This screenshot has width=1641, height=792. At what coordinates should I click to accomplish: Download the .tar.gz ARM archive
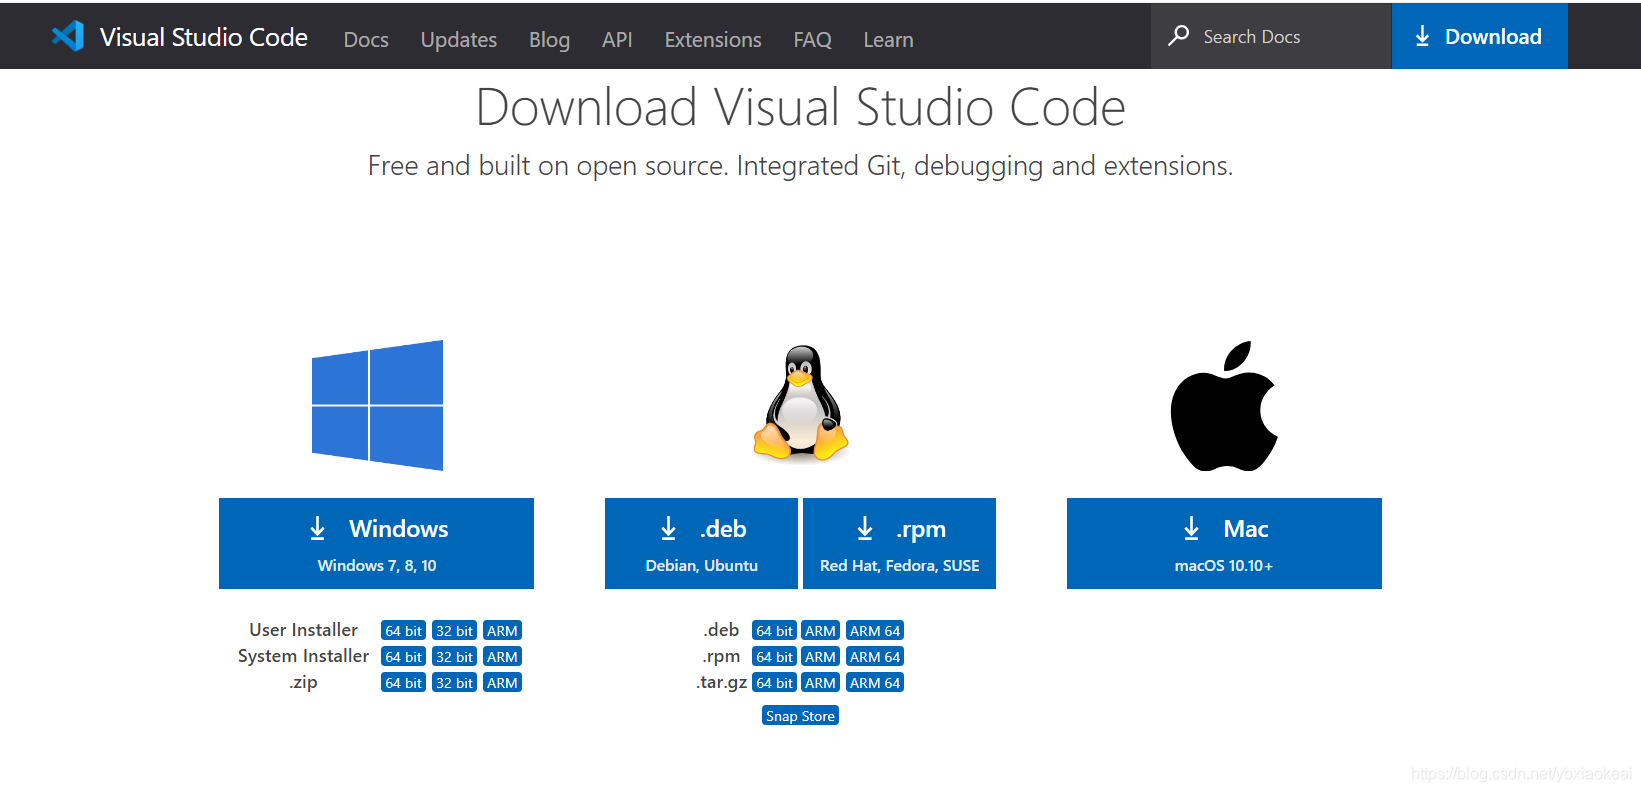pos(820,683)
